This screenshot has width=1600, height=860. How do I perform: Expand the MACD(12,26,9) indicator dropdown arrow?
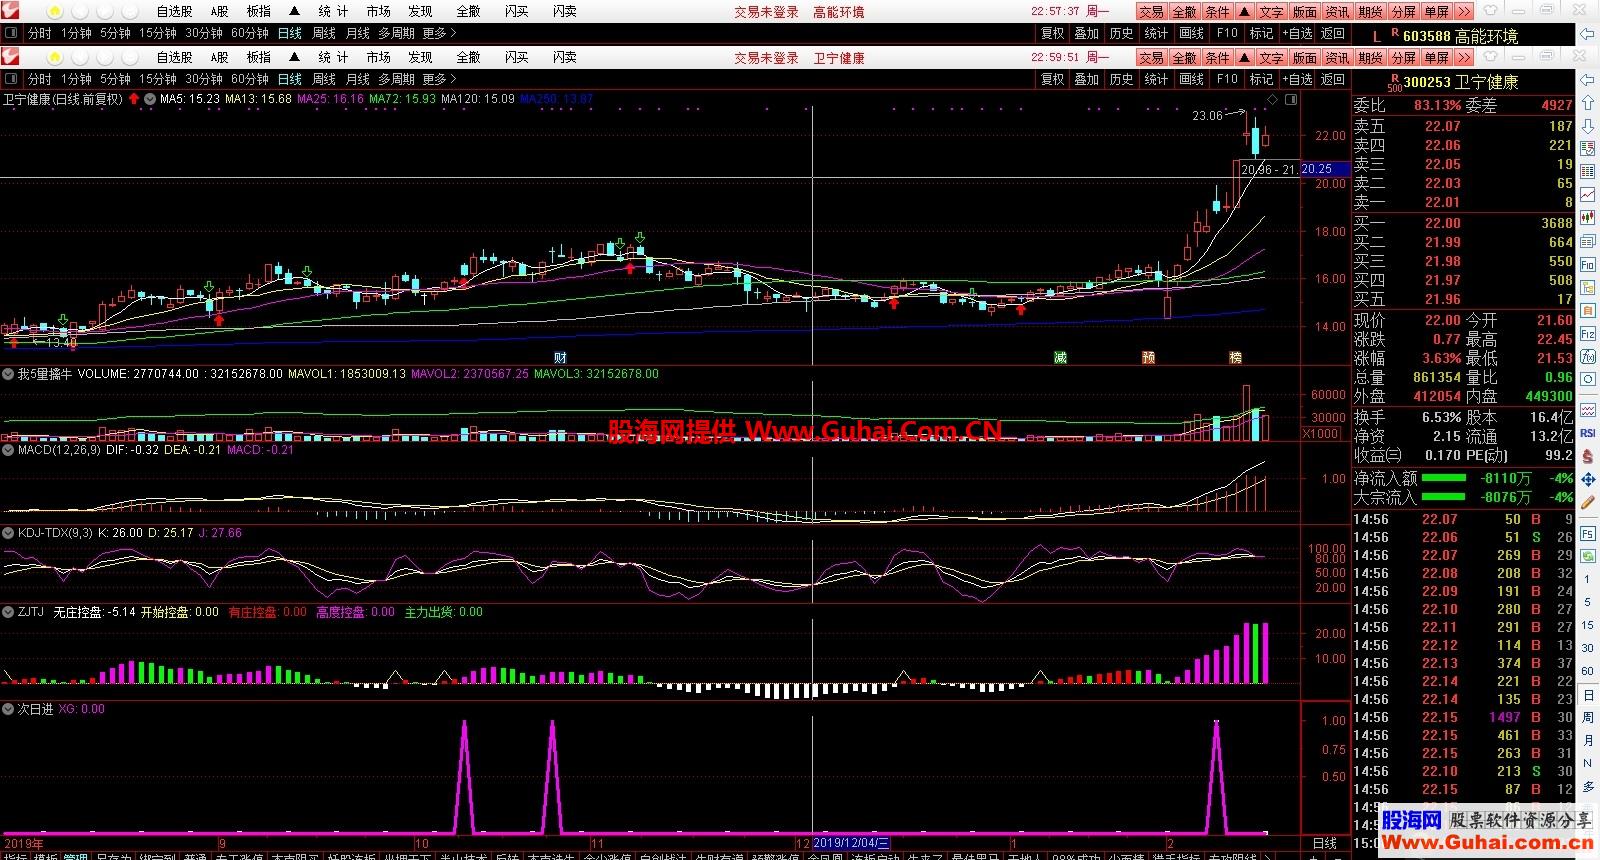coord(9,450)
